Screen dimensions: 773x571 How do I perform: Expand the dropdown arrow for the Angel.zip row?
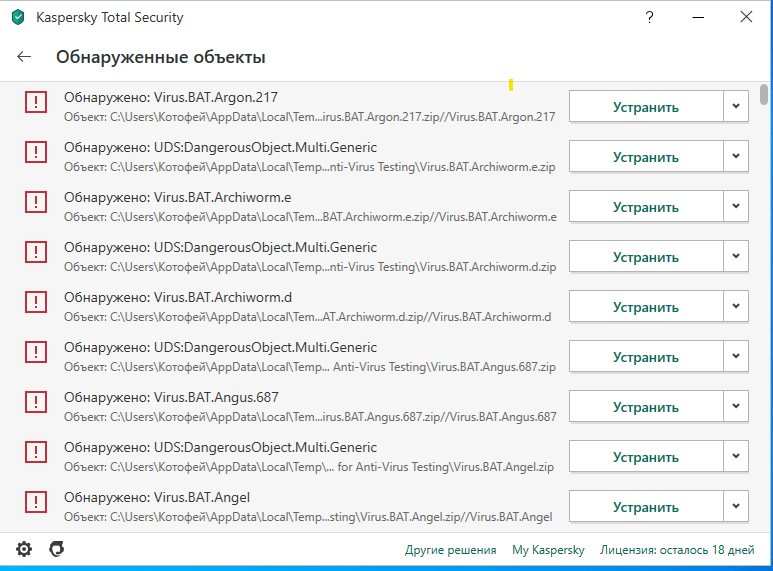point(736,456)
